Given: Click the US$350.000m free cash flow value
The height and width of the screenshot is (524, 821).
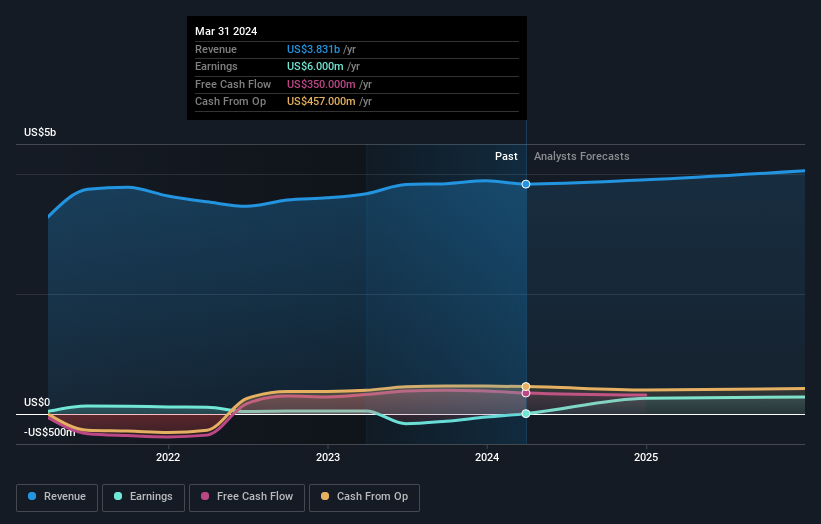Looking at the screenshot, I should pos(321,84).
